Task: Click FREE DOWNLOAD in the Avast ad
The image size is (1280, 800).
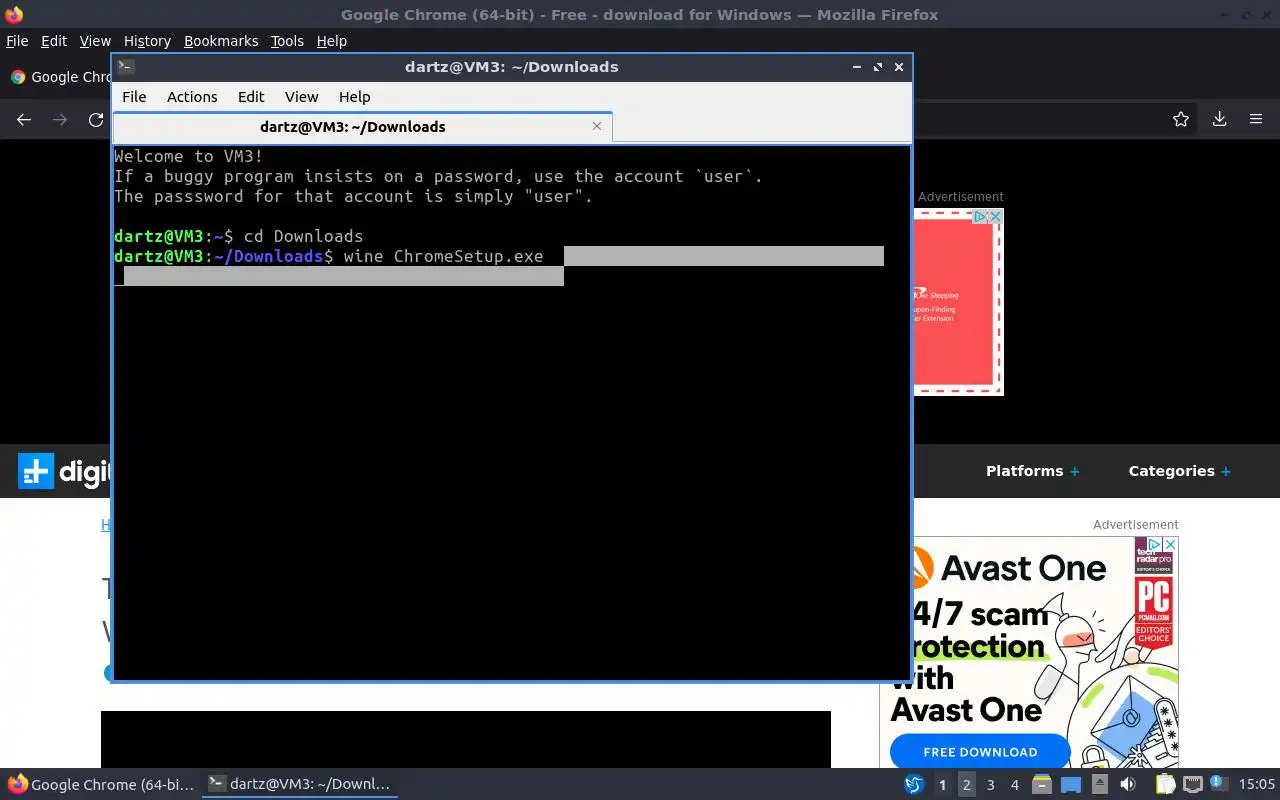Action: pos(980,752)
